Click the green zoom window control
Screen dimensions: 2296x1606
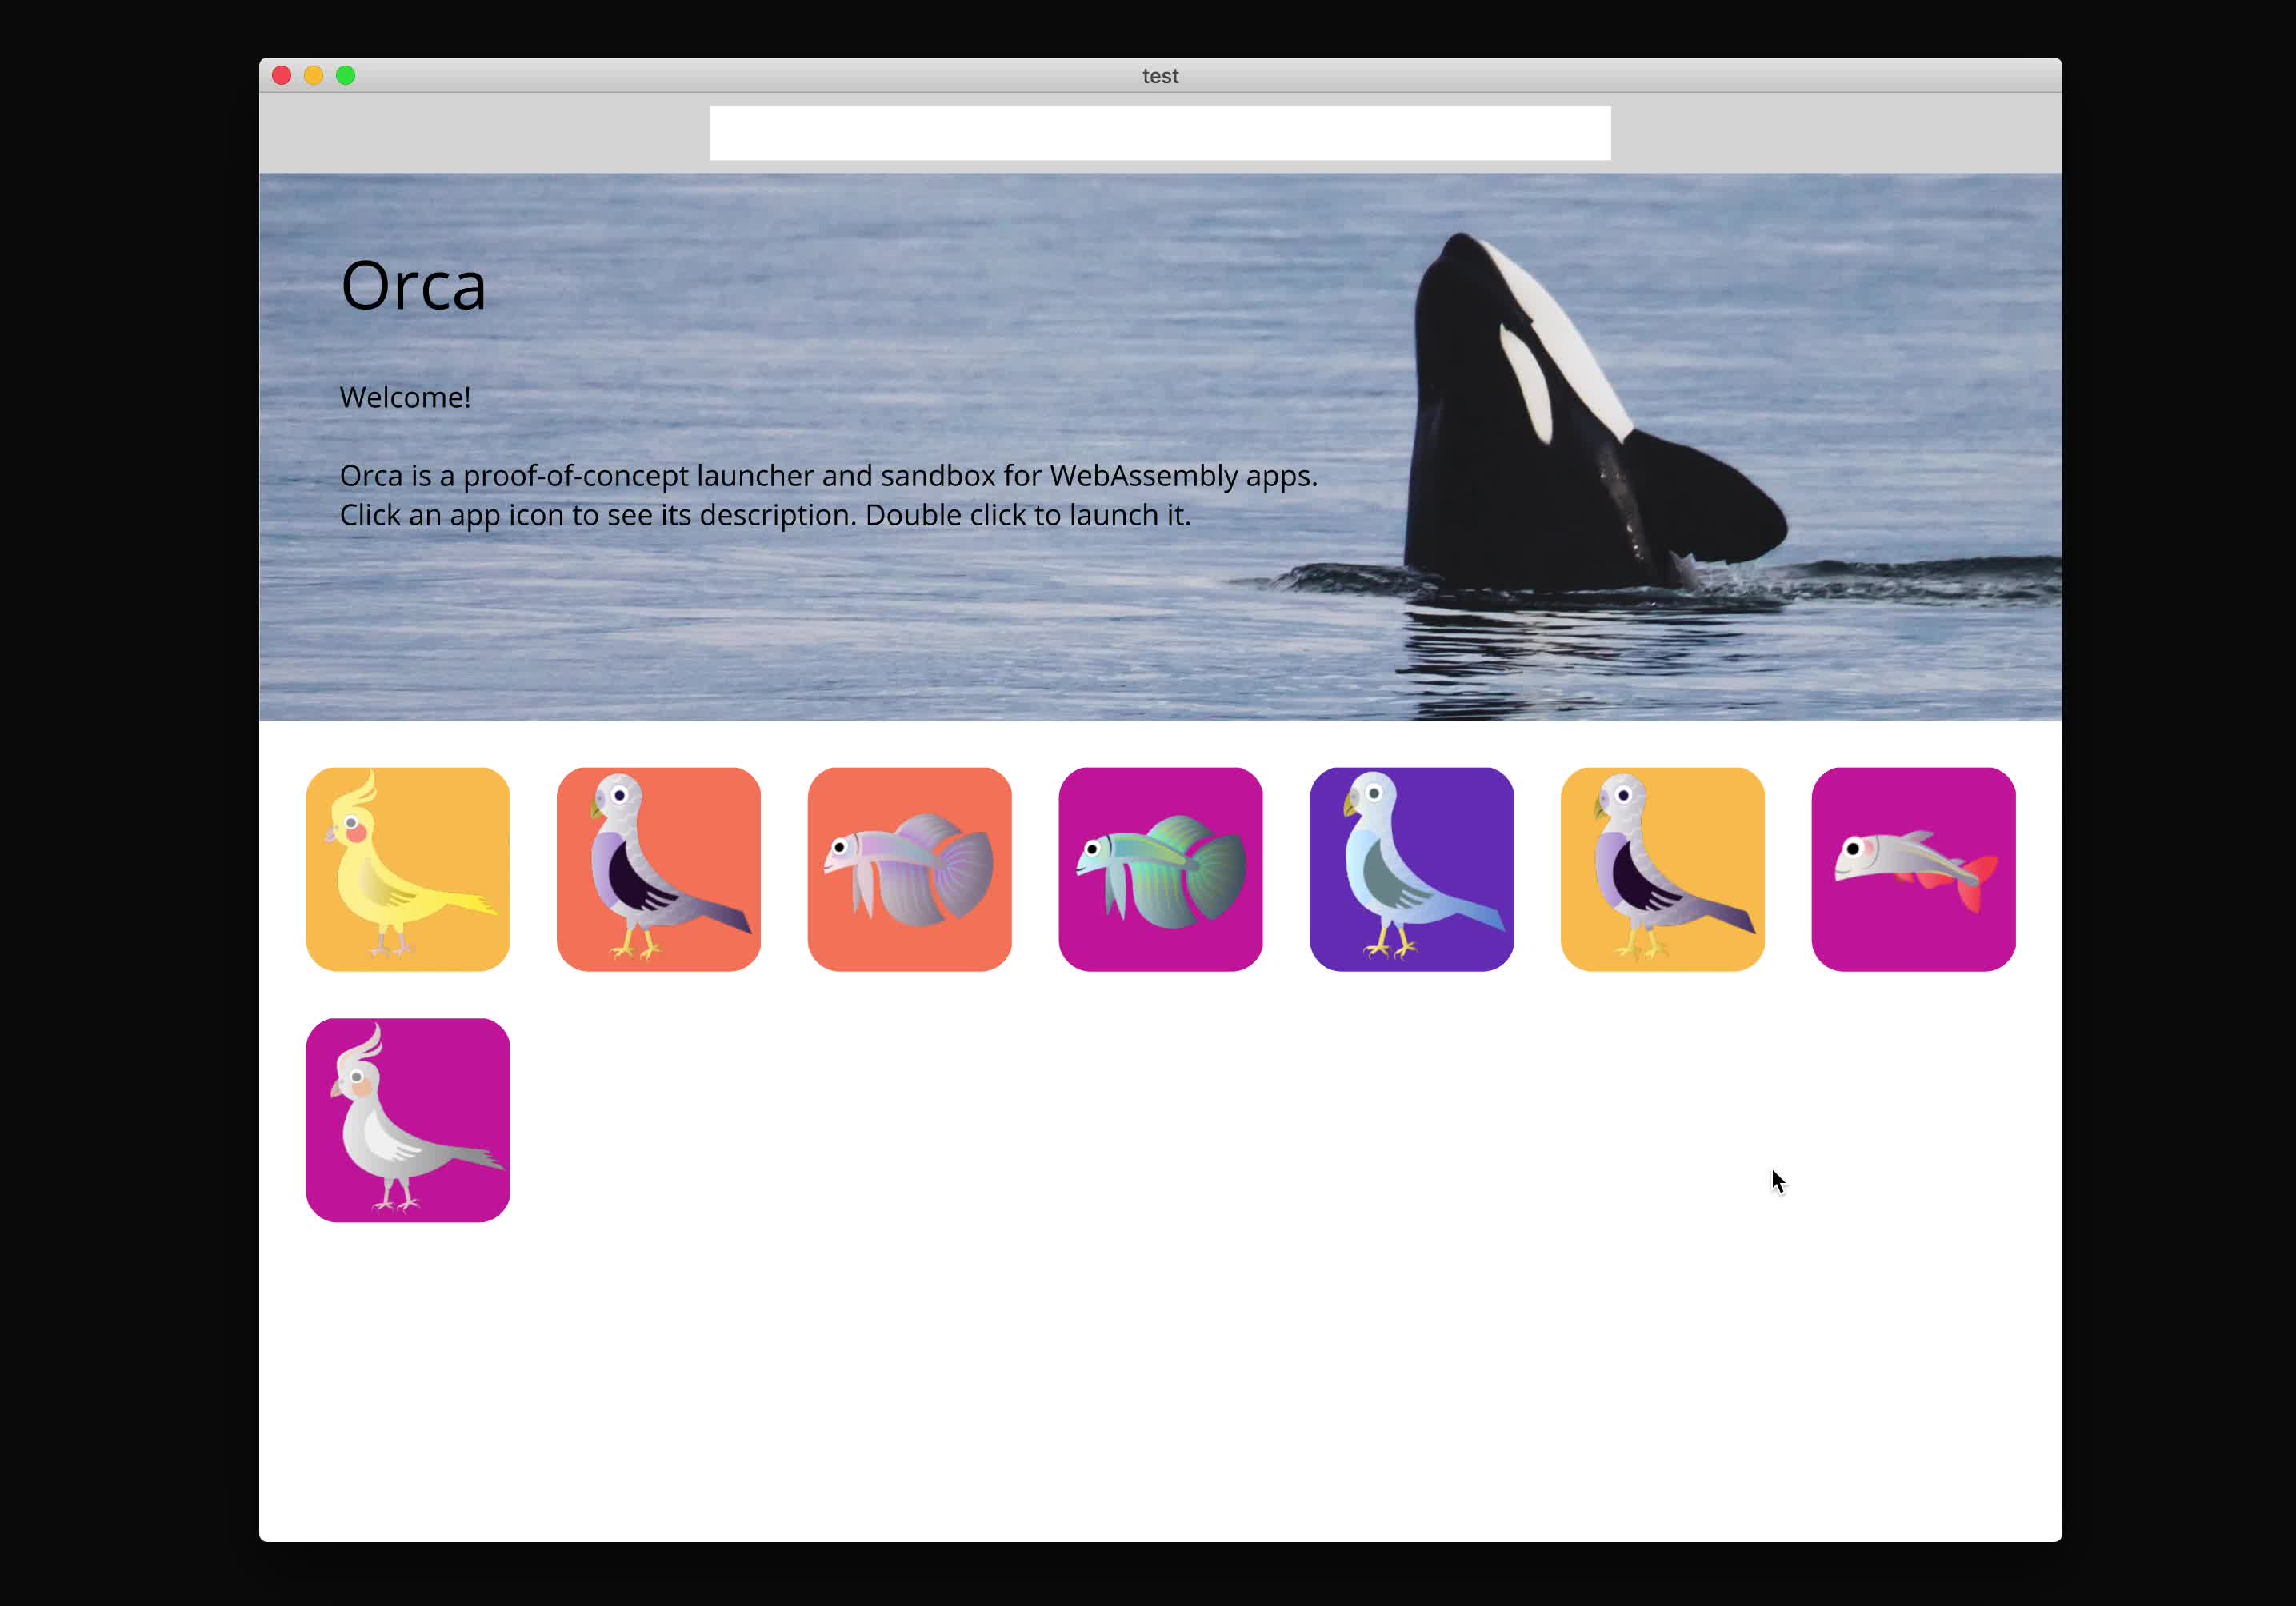(x=345, y=74)
